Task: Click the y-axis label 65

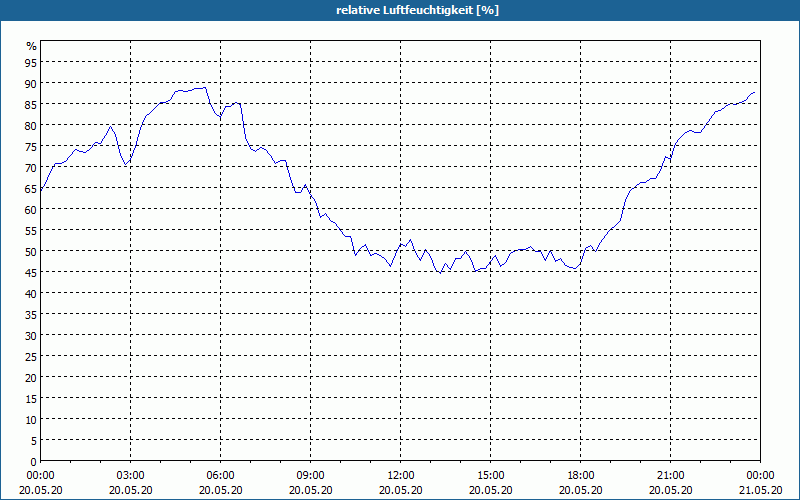Action: pyautogui.click(x=31, y=189)
